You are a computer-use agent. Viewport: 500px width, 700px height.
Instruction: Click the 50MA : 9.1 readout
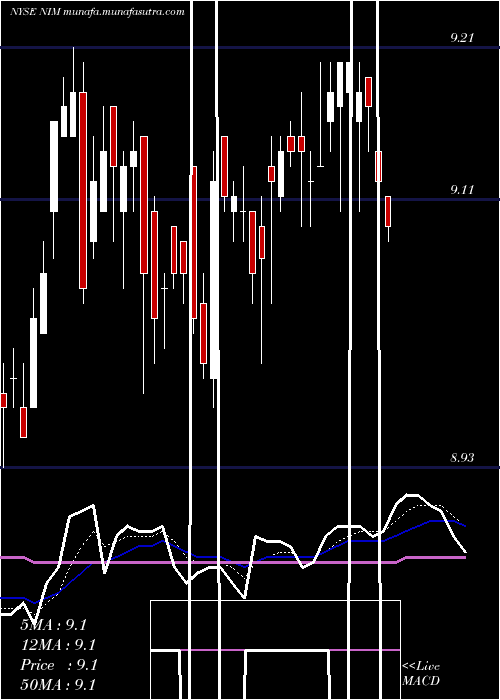[x=58, y=684]
